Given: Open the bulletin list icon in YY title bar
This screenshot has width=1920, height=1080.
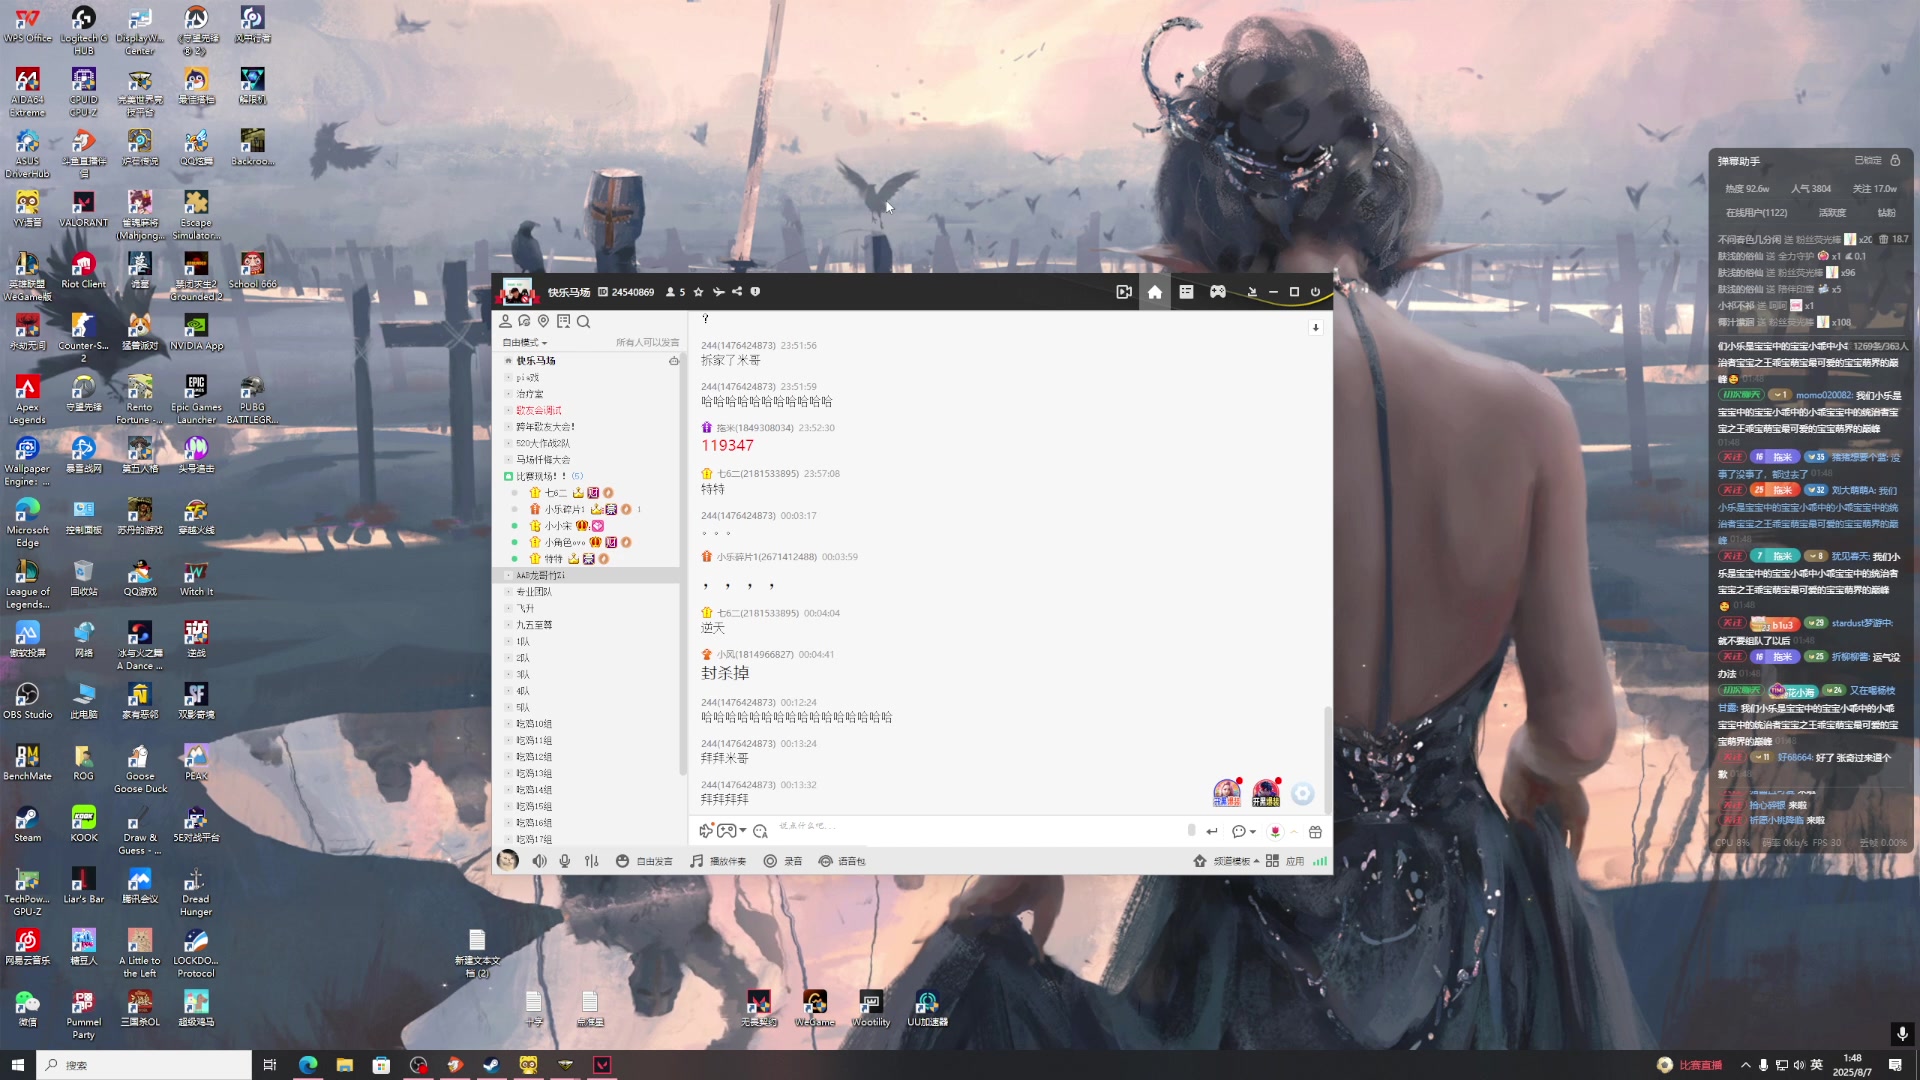Looking at the screenshot, I should click(x=1186, y=292).
